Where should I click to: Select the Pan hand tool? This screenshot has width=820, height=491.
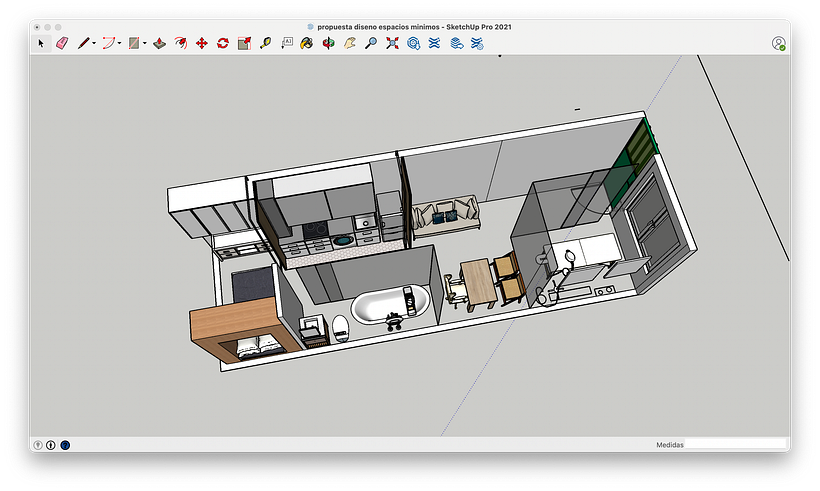pyautogui.click(x=350, y=43)
